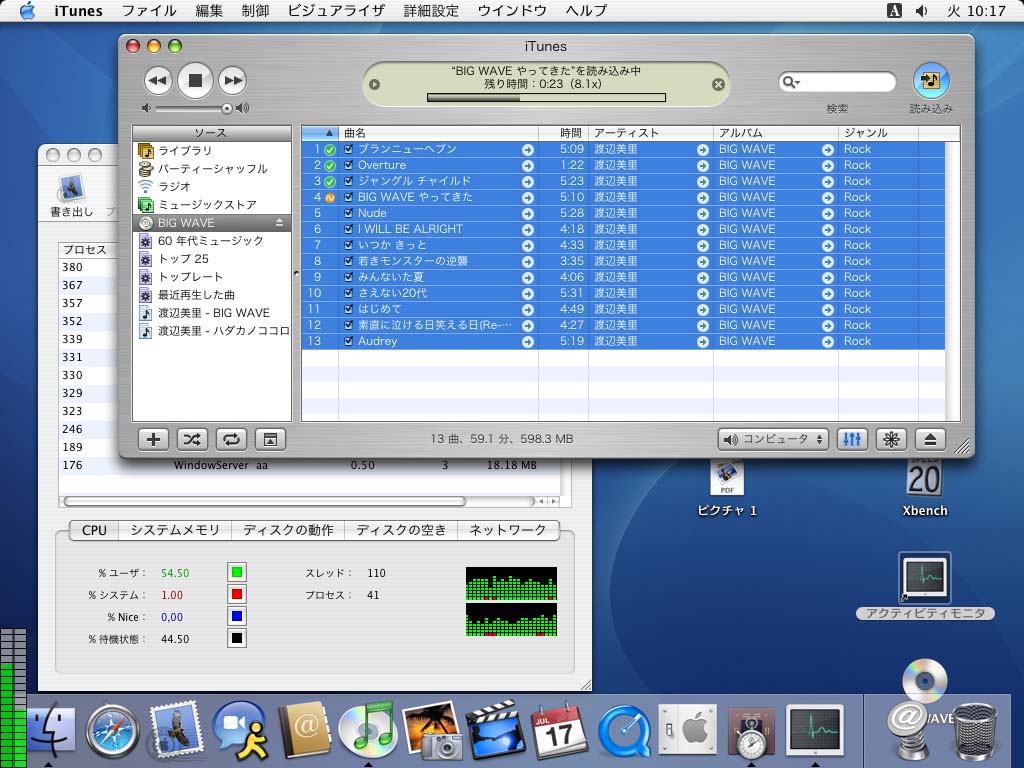Toggle the repeat button
This screenshot has height=768, width=1024.
pyautogui.click(x=231, y=440)
